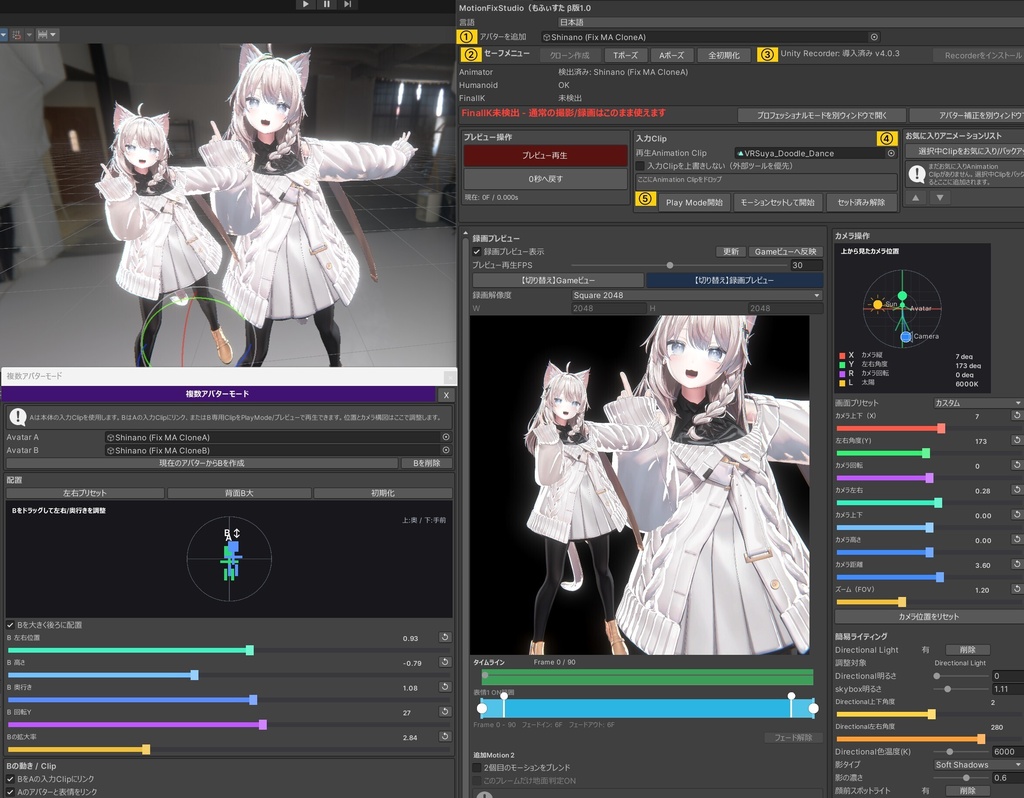
Task: Click the 現在のアバターからBを作成 button
Action: coord(202,463)
